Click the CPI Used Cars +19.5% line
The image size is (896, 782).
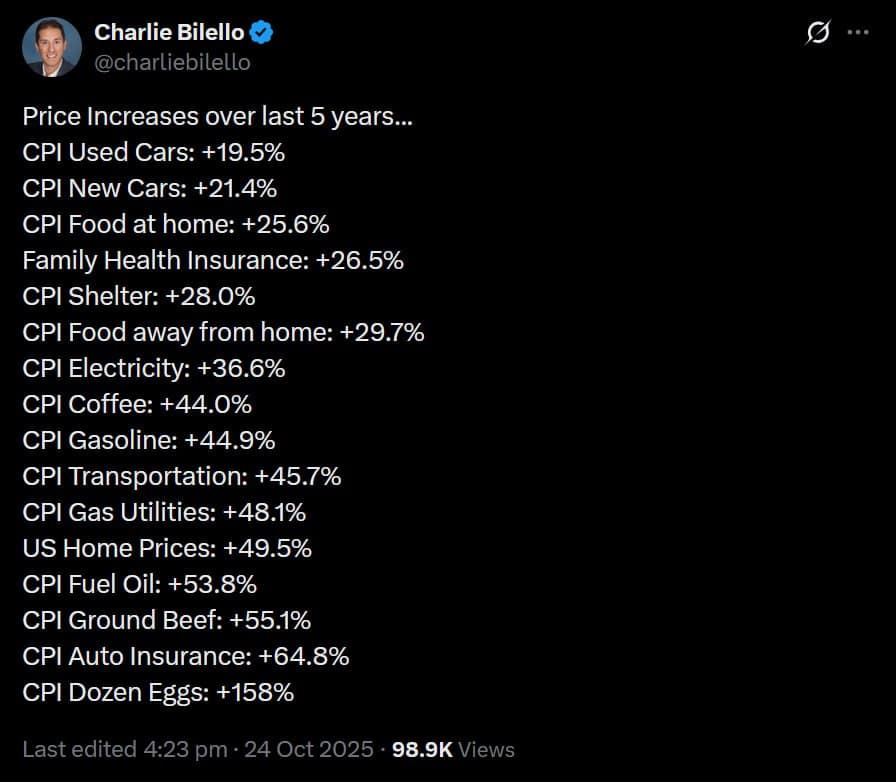click(x=154, y=152)
